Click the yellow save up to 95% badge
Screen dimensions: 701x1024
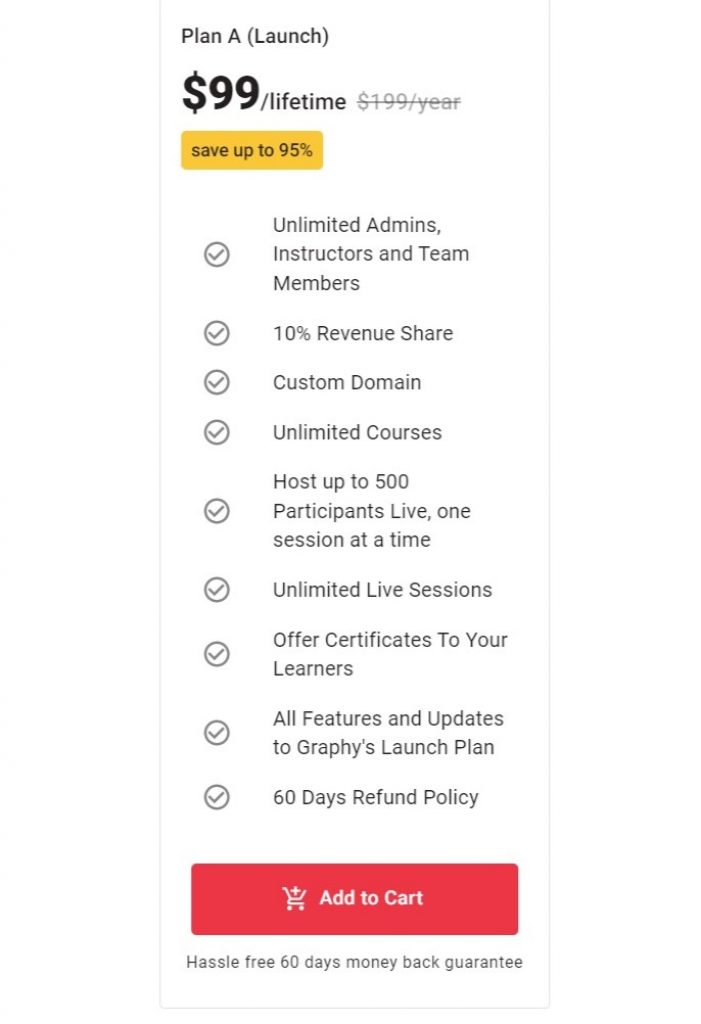[x=252, y=150]
